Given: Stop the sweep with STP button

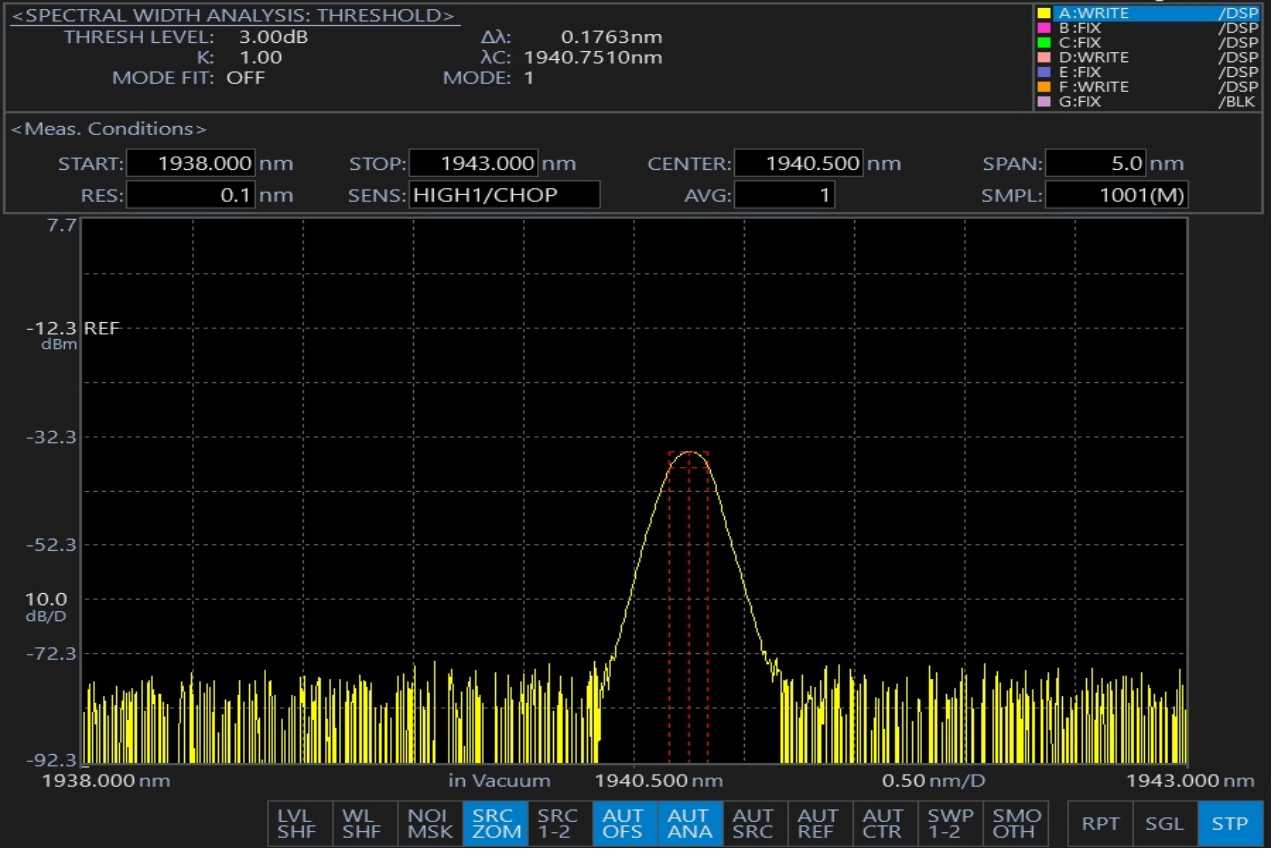Looking at the screenshot, I should [1230, 824].
